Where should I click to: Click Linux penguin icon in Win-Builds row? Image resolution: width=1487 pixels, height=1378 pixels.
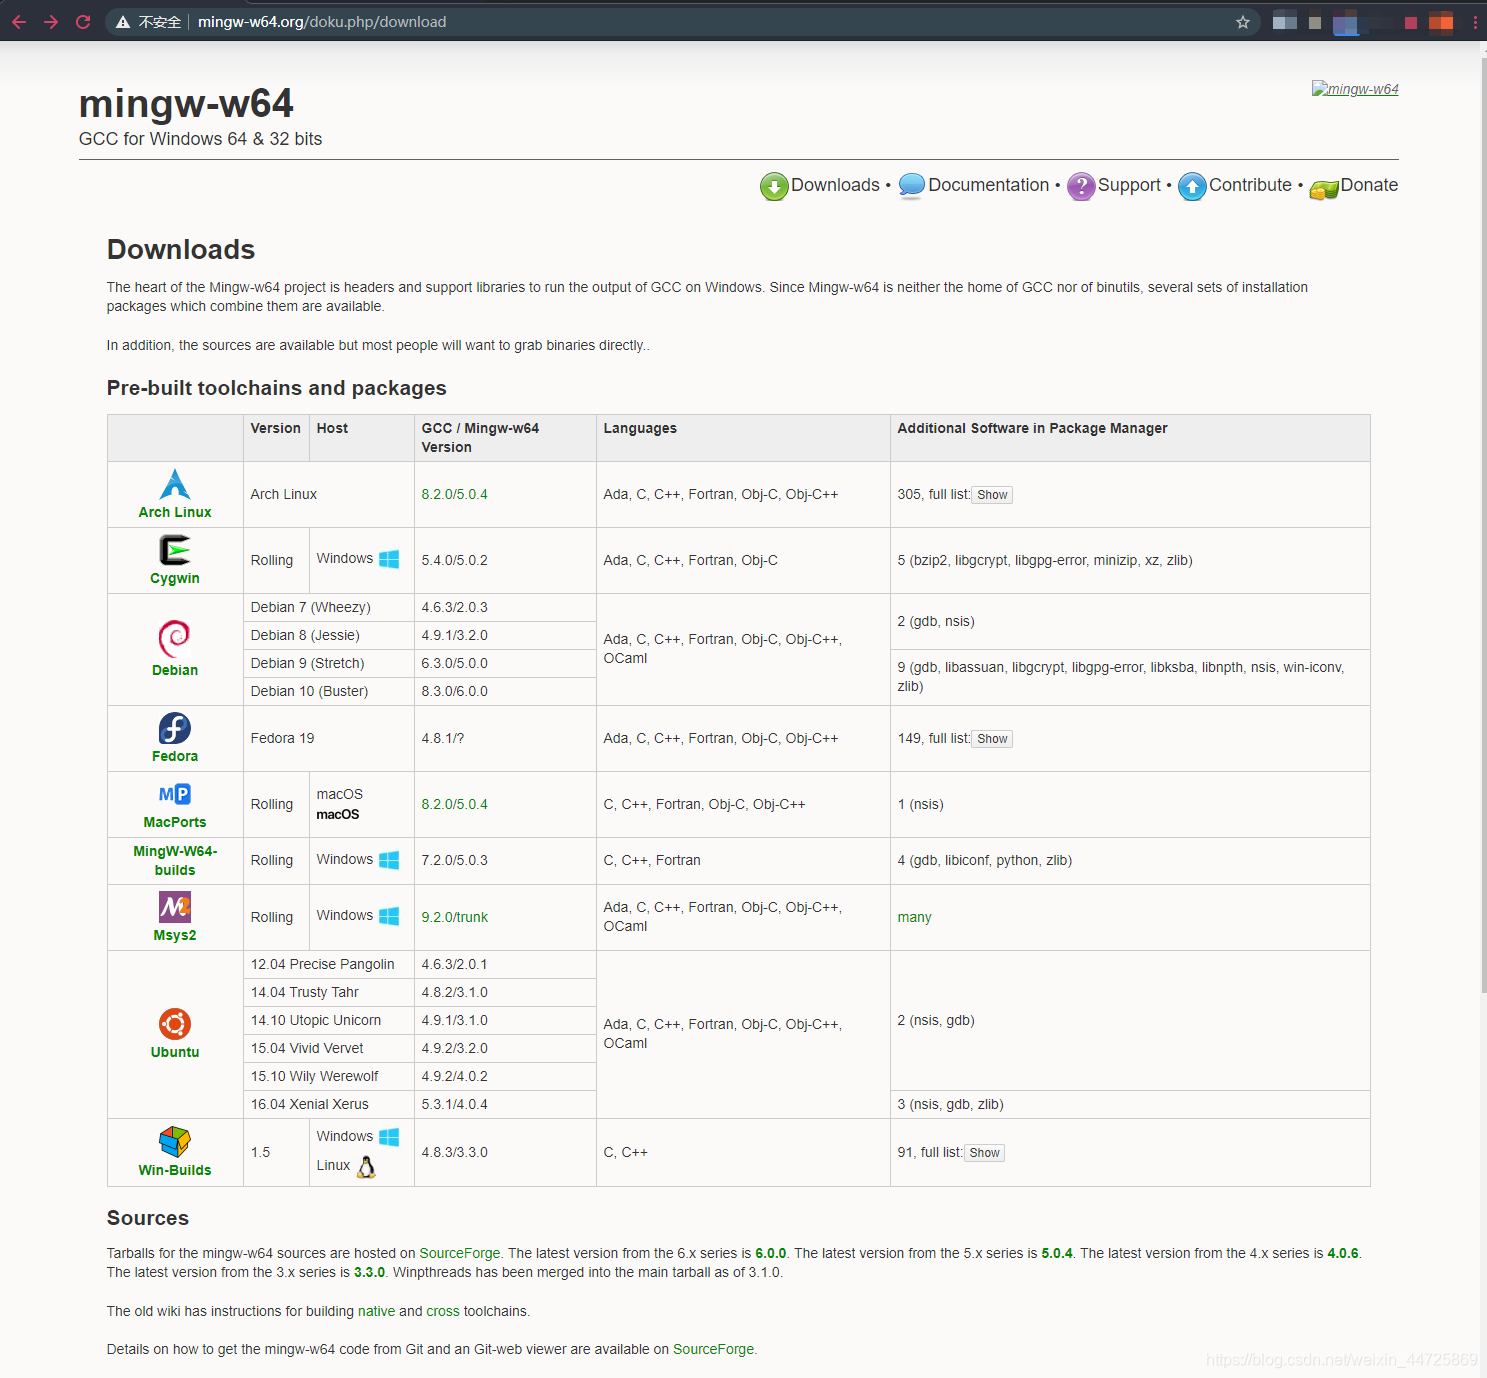366,1167
